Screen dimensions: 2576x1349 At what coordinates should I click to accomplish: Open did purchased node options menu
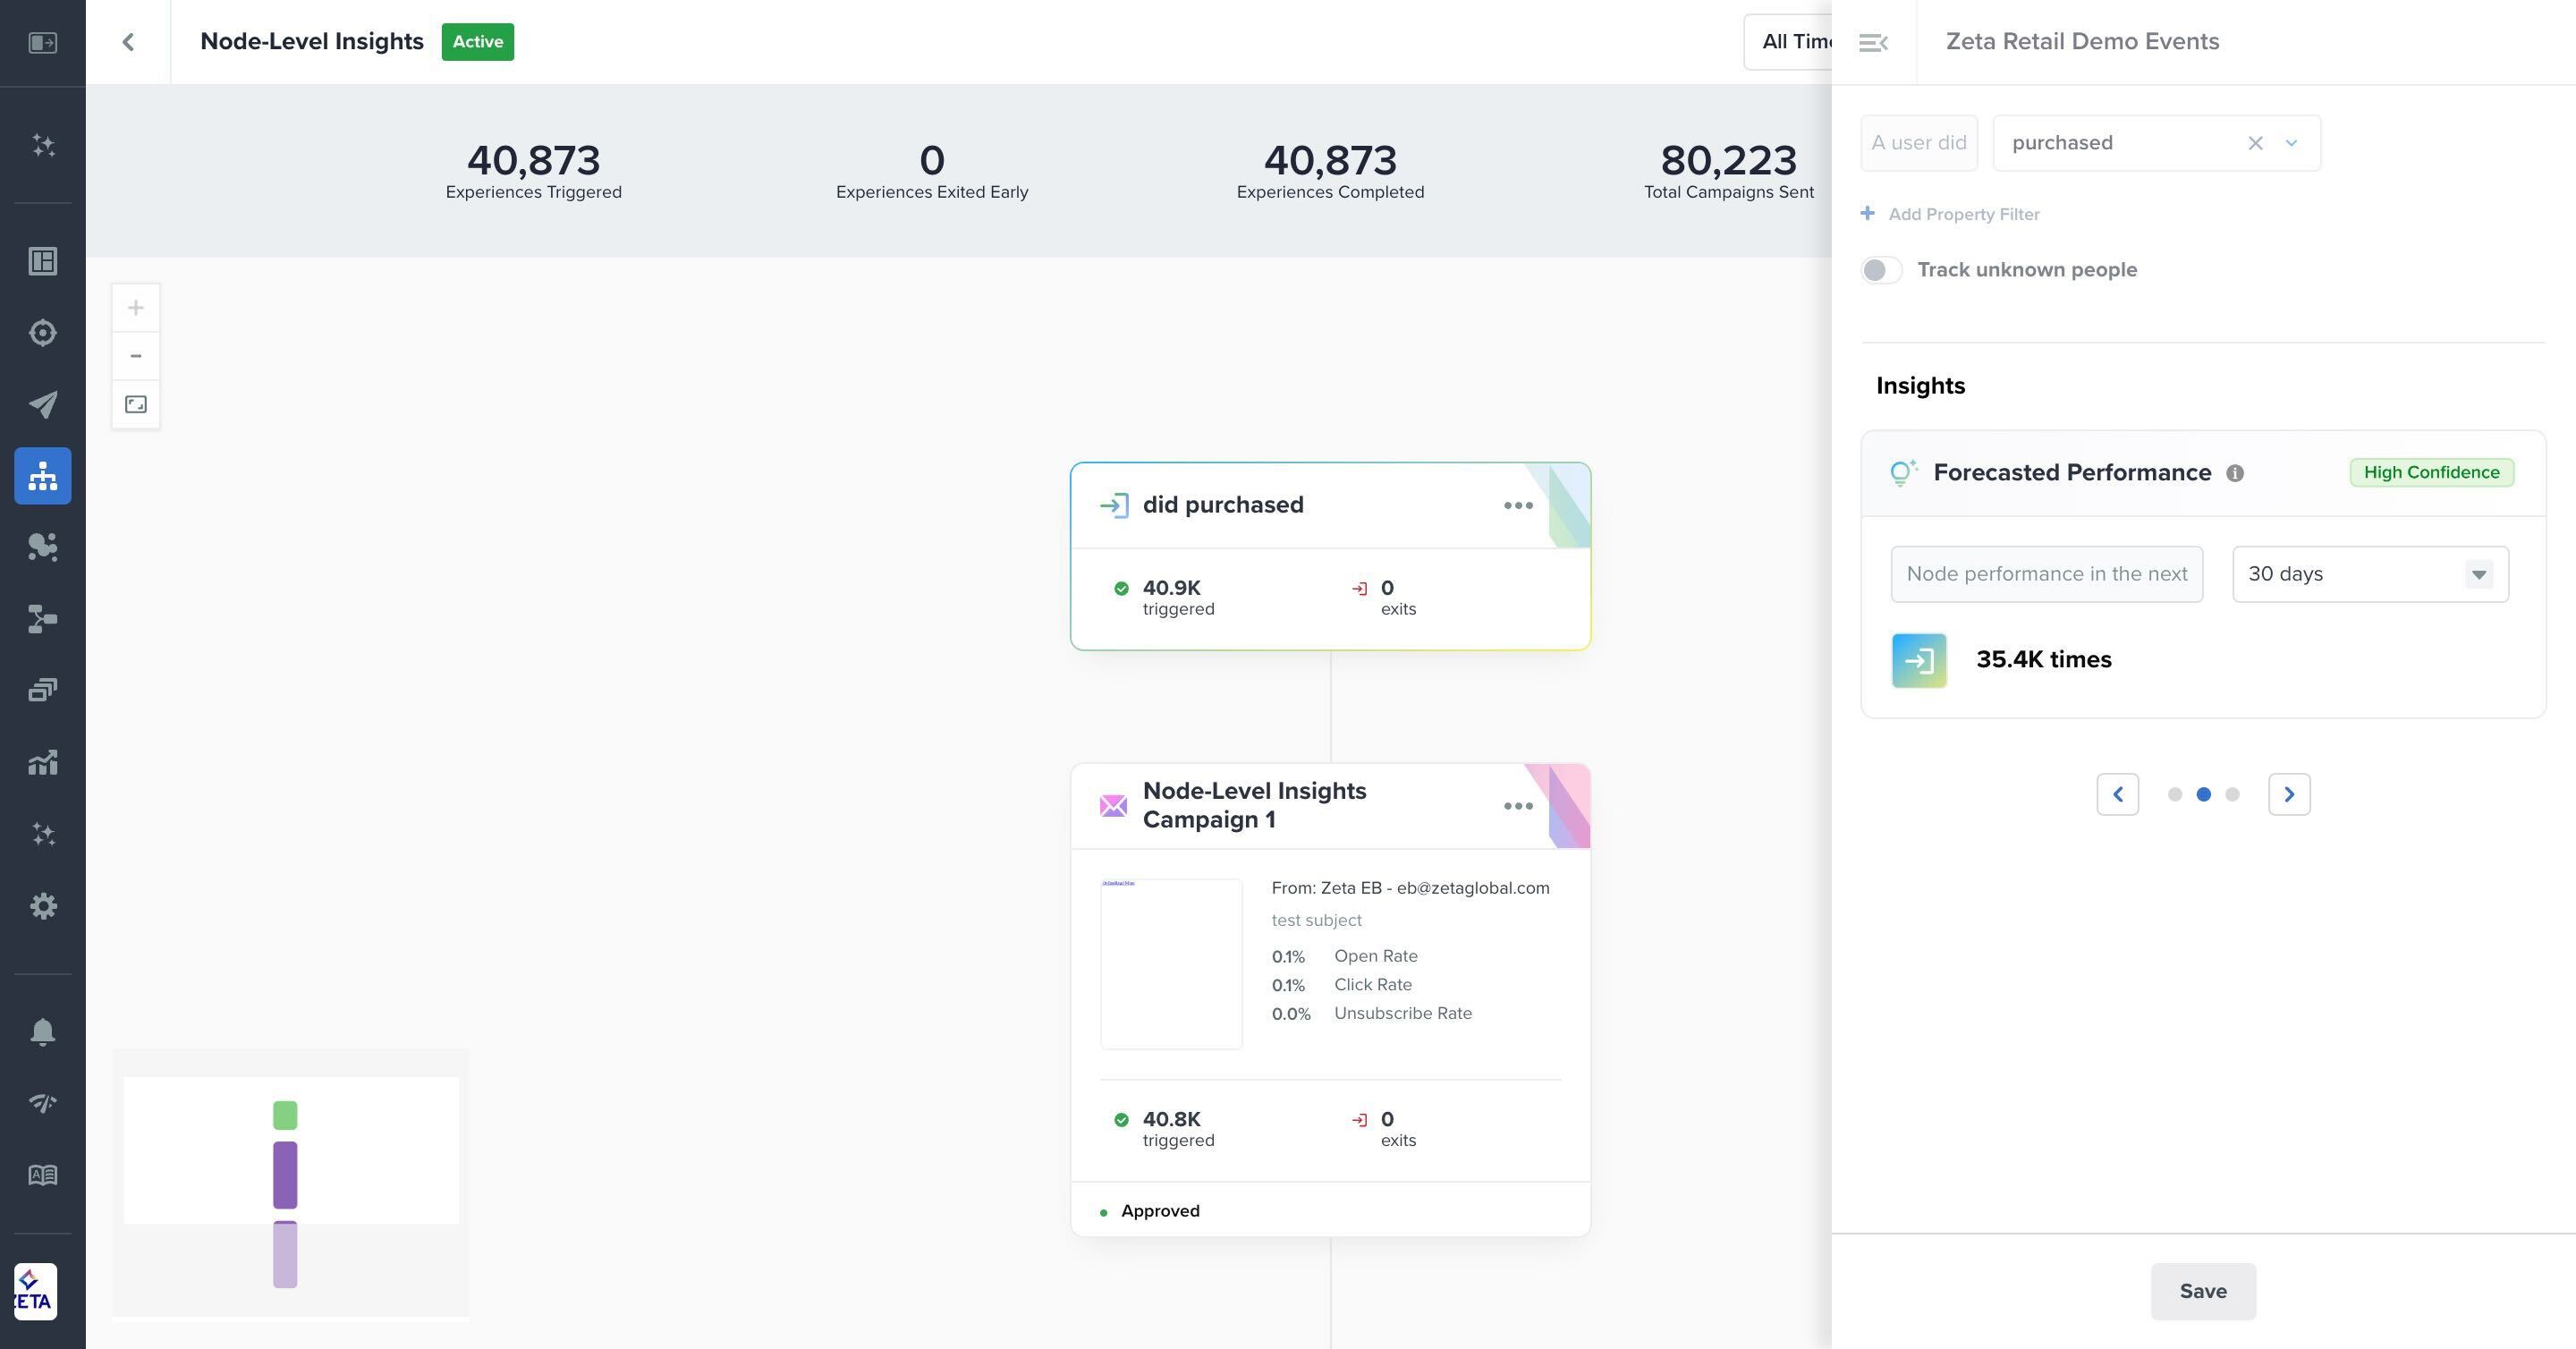coord(1518,505)
